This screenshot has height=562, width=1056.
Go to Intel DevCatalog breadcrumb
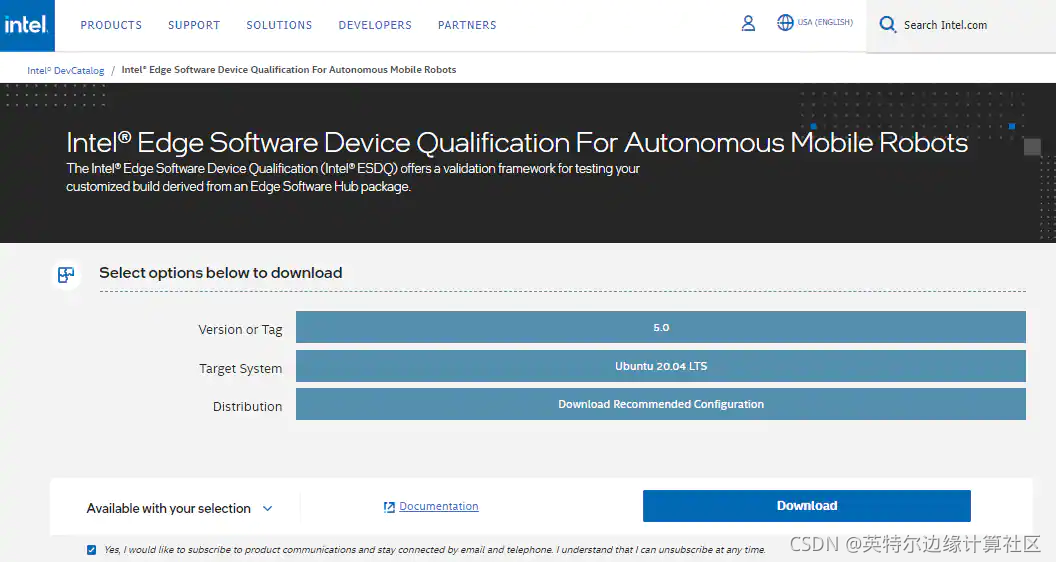click(65, 70)
